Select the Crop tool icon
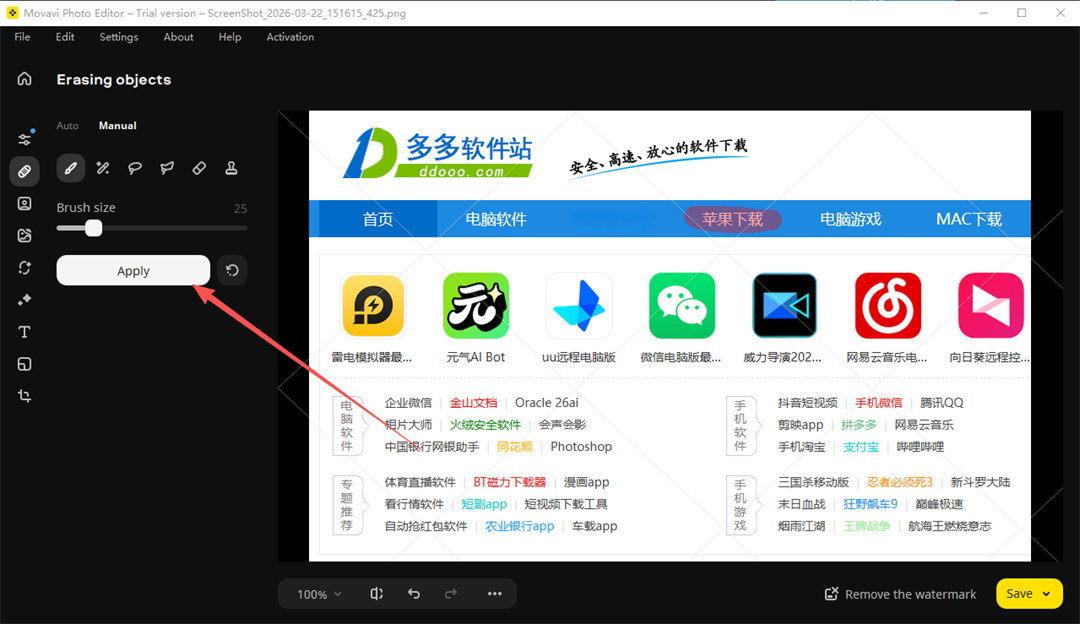This screenshot has width=1080, height=624. point(24,396)
